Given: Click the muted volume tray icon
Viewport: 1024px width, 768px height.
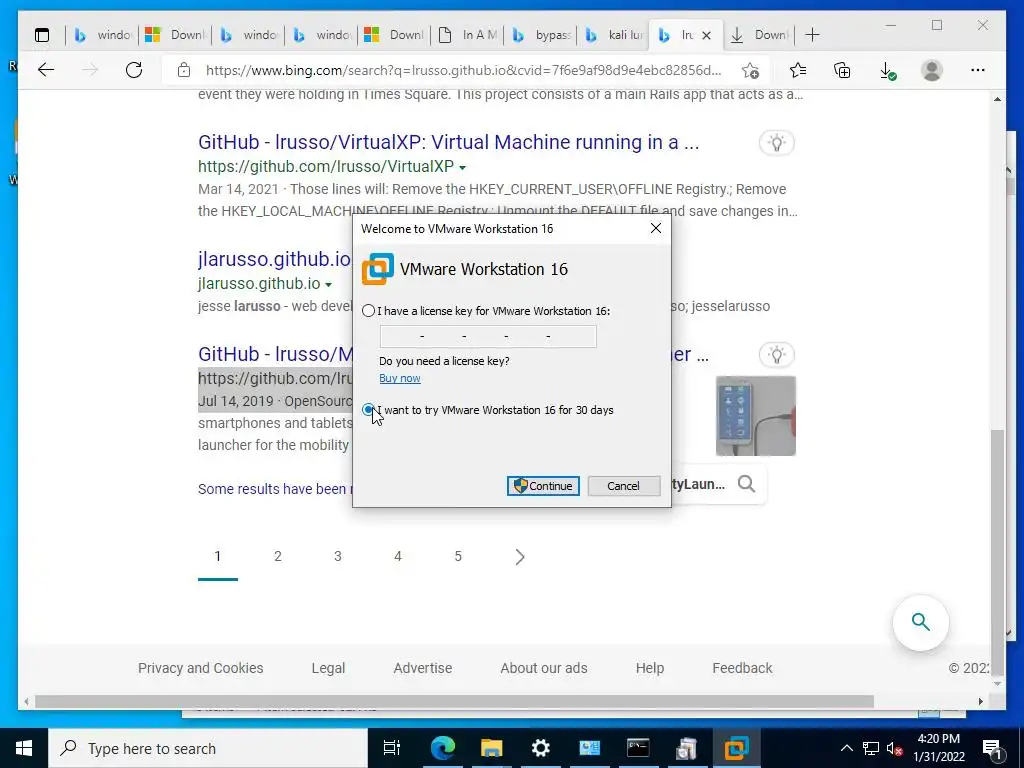Looking at the screenshot, I should point(895,748).
